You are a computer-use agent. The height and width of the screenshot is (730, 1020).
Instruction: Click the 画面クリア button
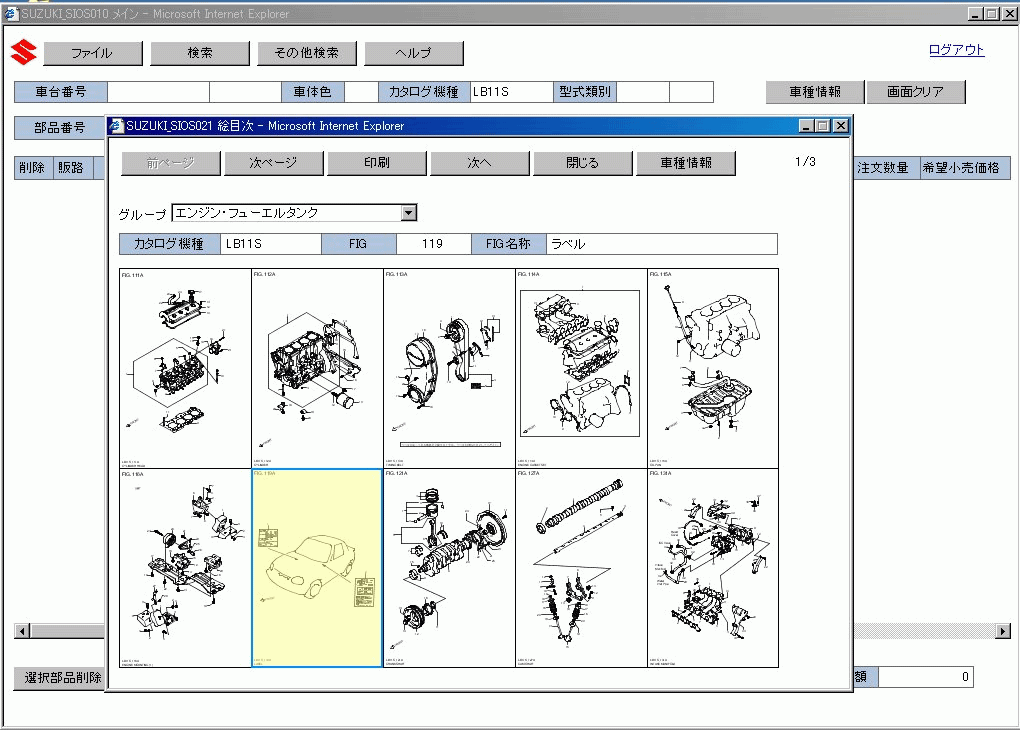pyautogui.click(x=915, y=91)
